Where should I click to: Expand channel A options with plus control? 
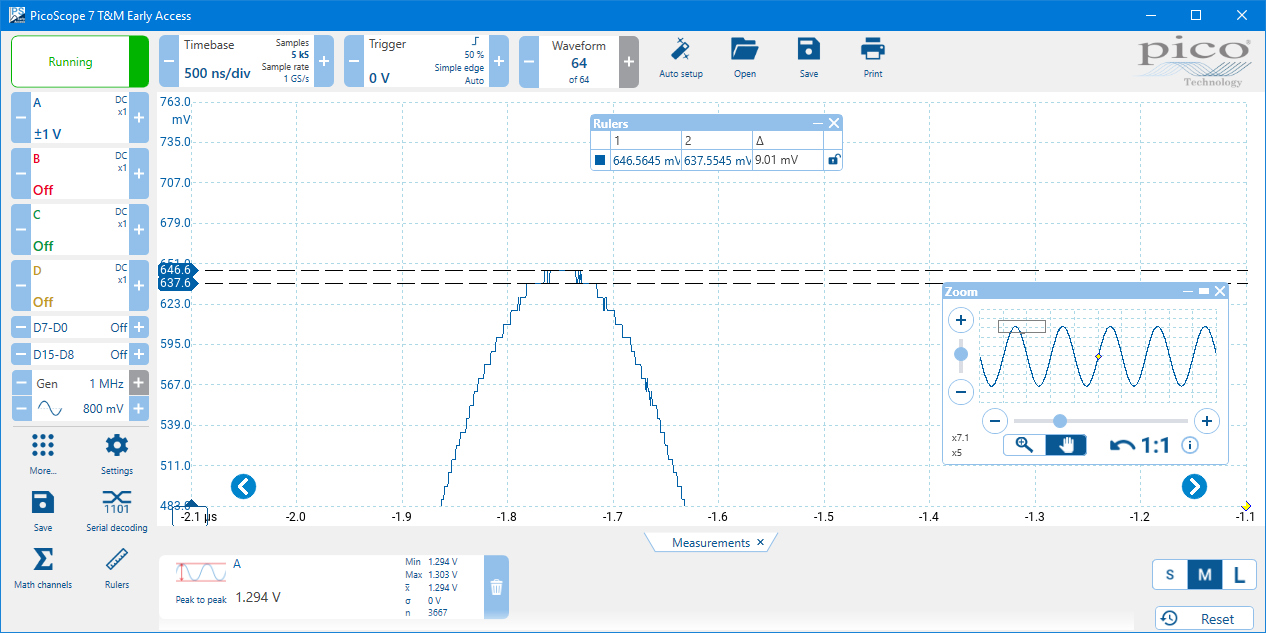click(138, 117)
